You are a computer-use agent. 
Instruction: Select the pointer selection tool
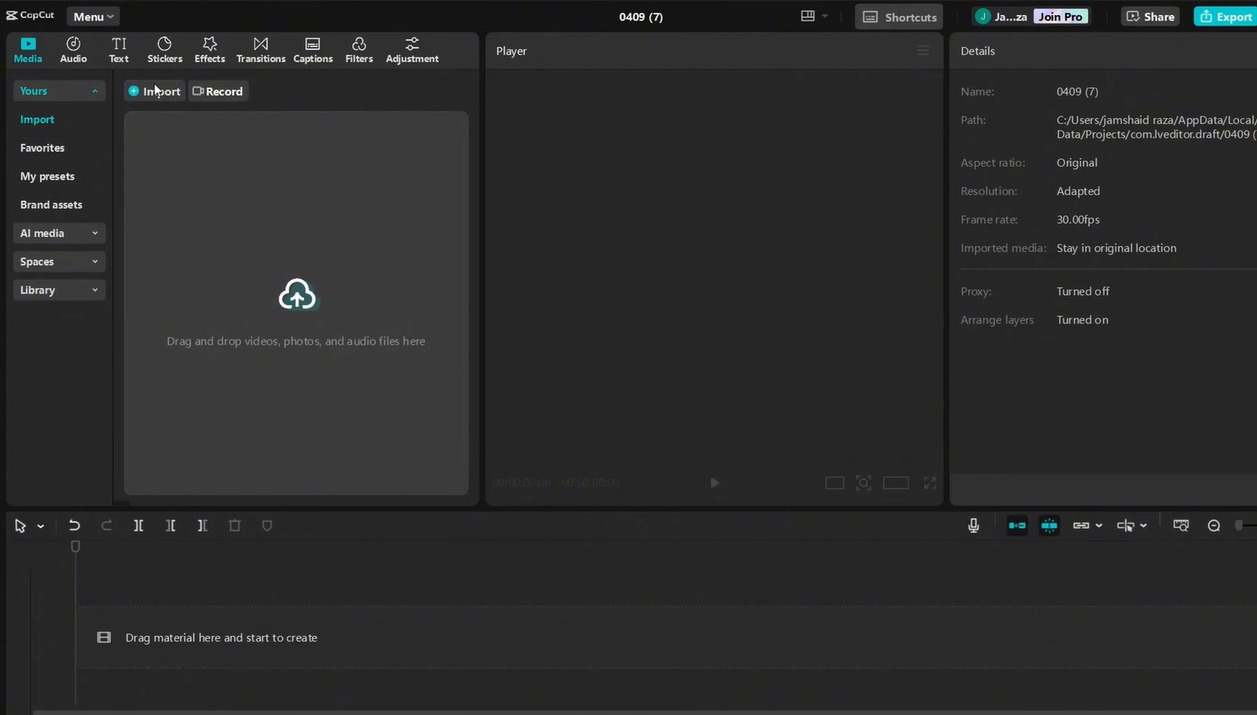pos(20,526)
